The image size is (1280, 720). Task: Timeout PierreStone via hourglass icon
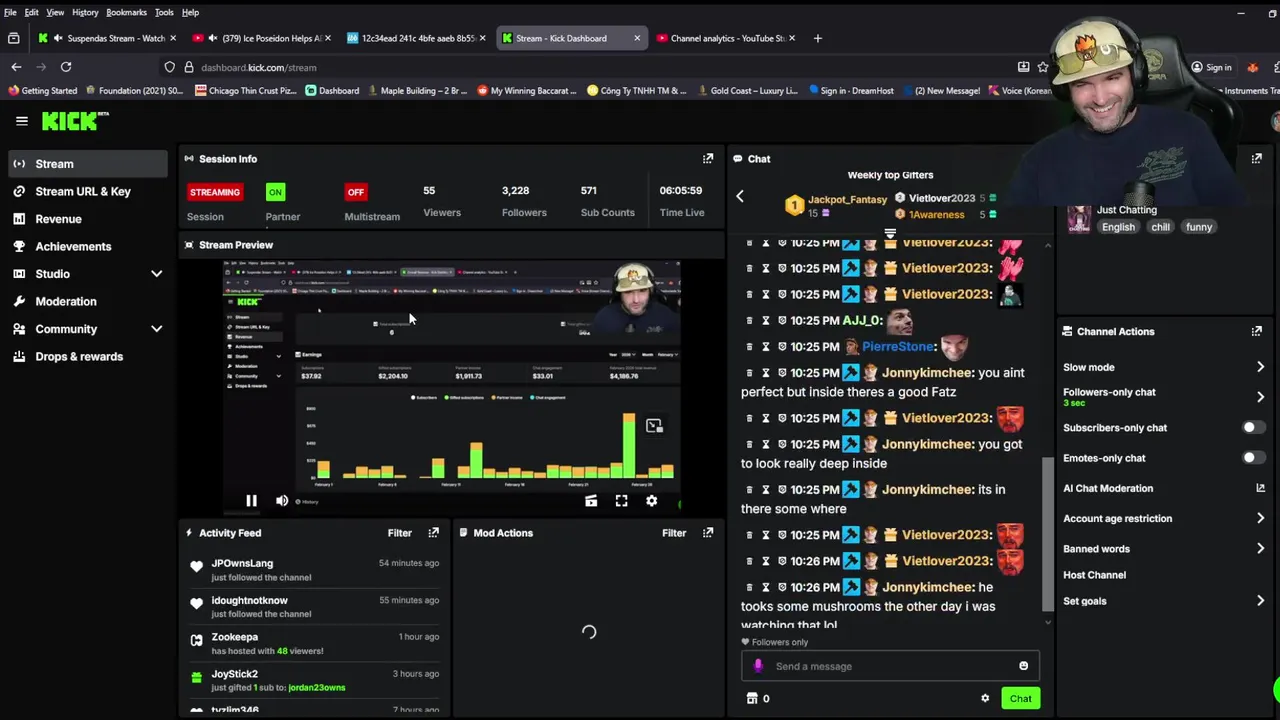click(766, 347)
